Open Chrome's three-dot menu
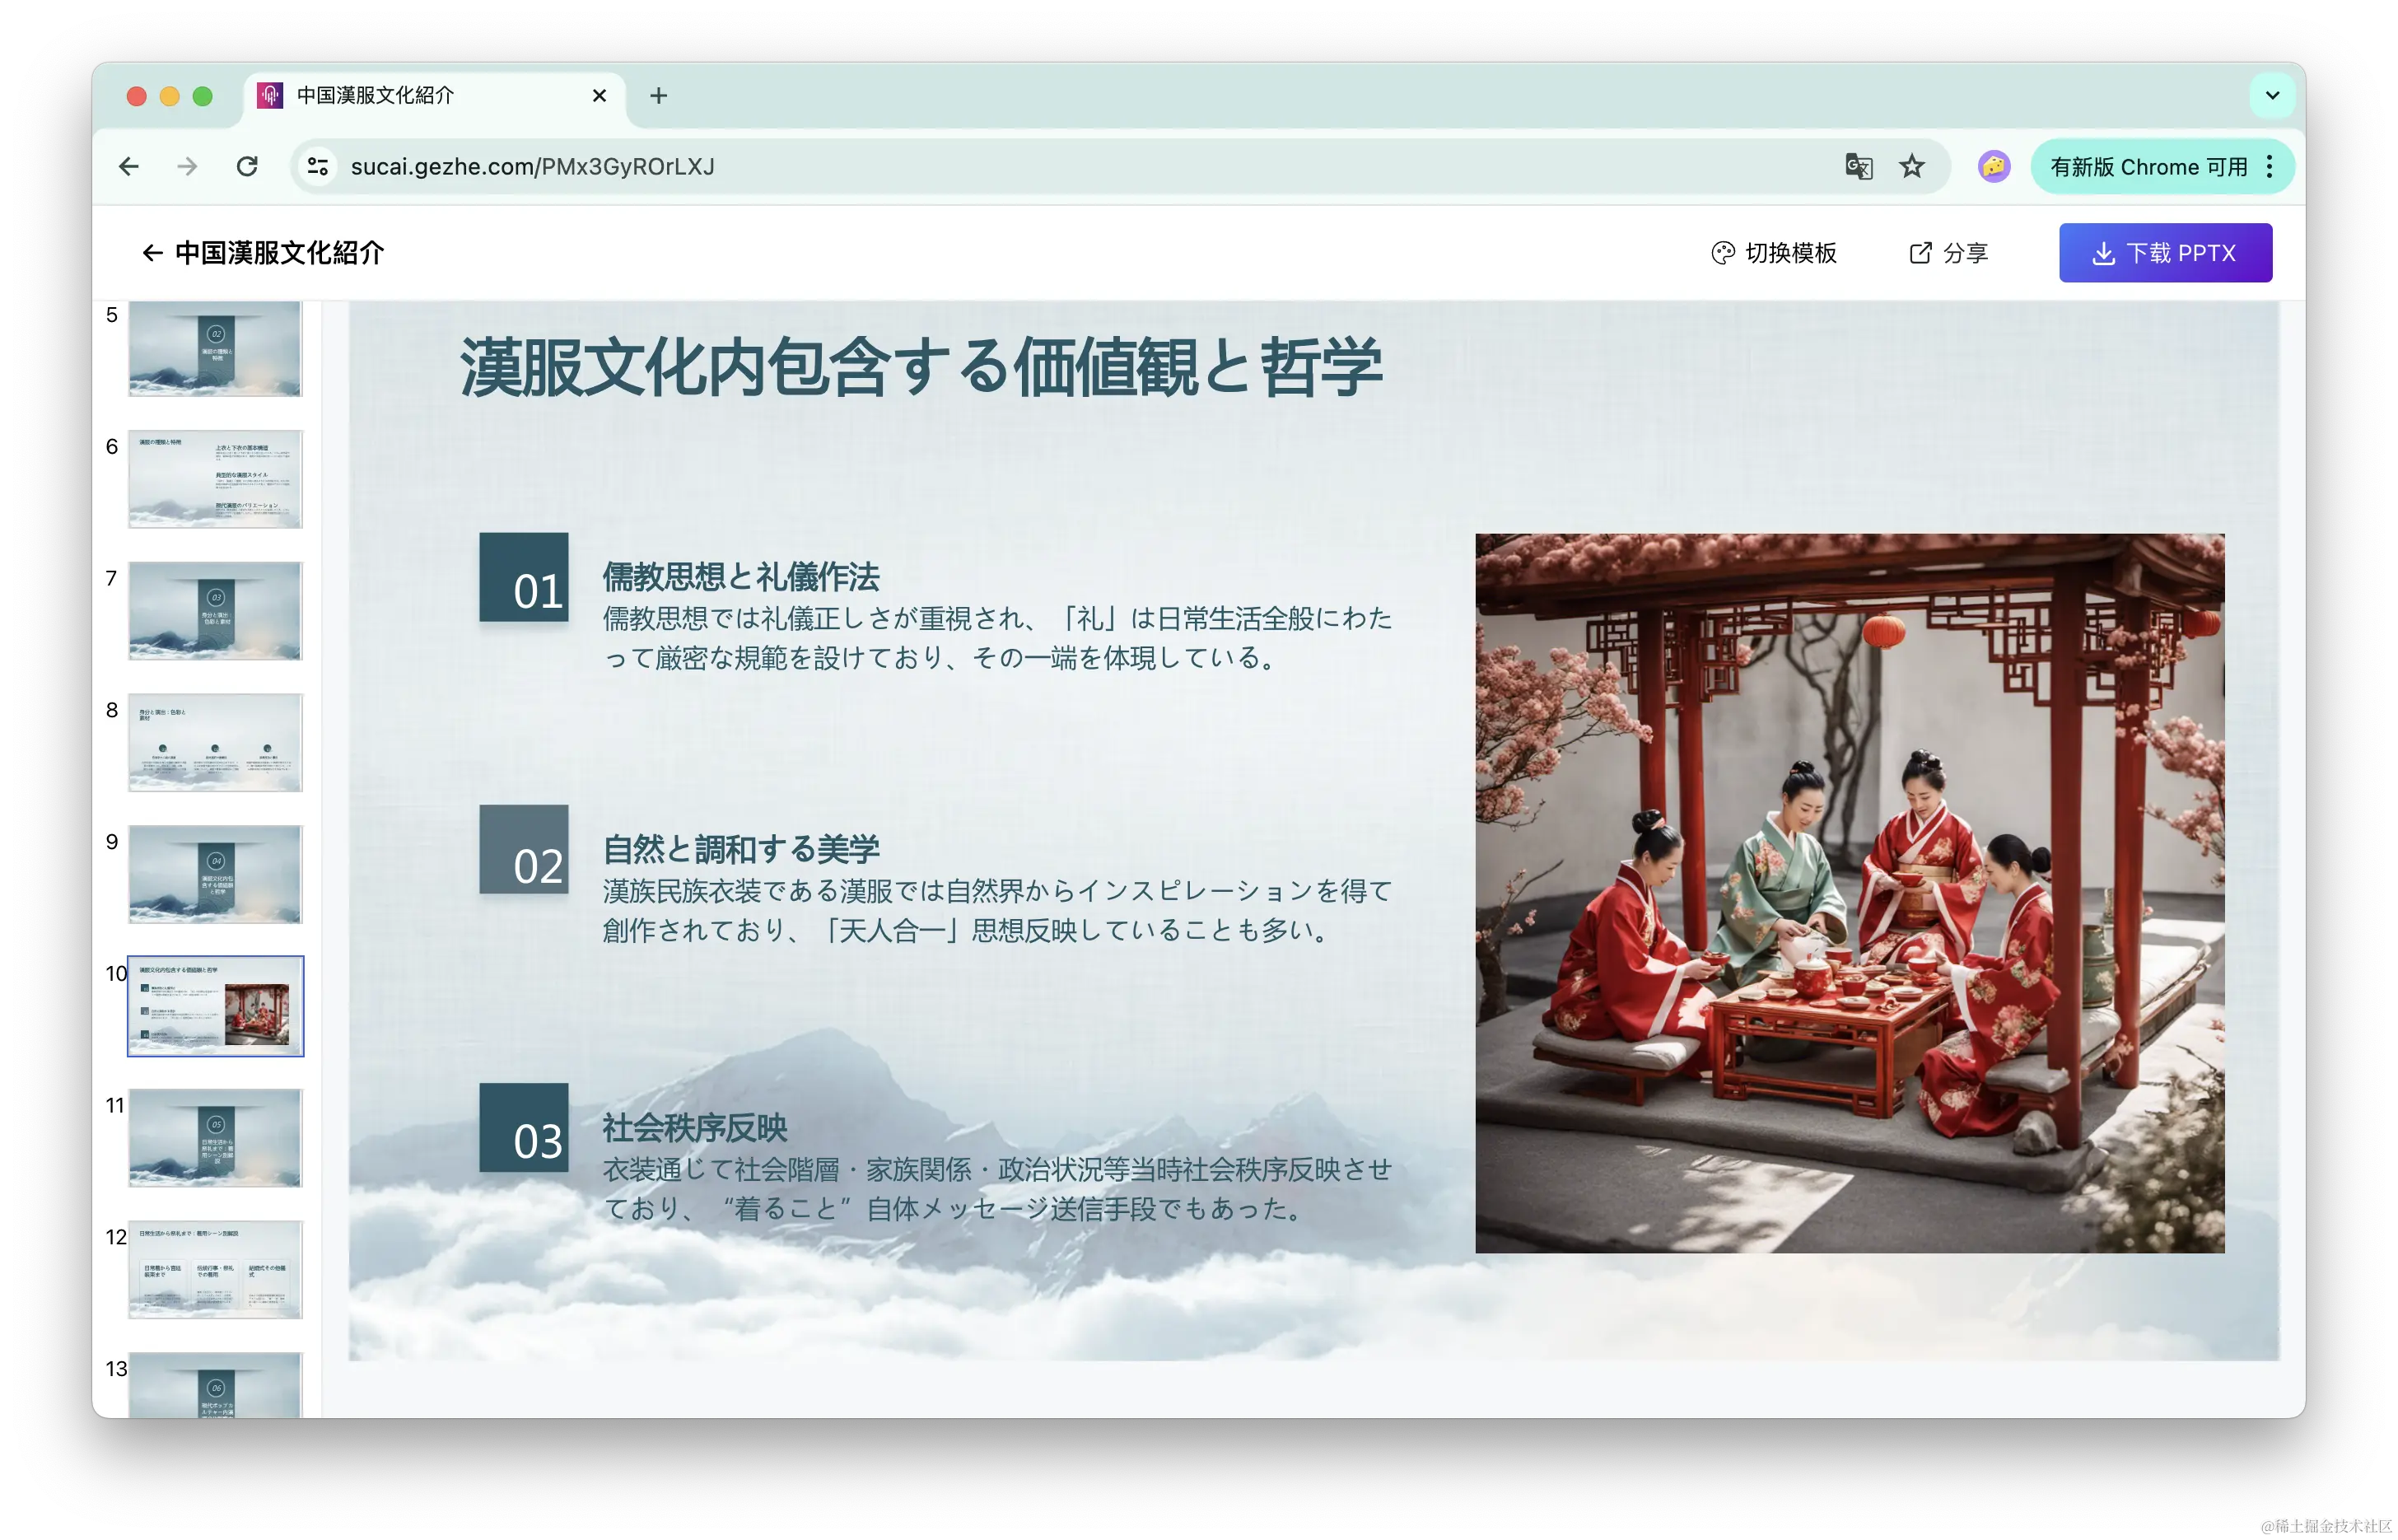This screenshot has width=2398, height=1540. pos(2270,166)
